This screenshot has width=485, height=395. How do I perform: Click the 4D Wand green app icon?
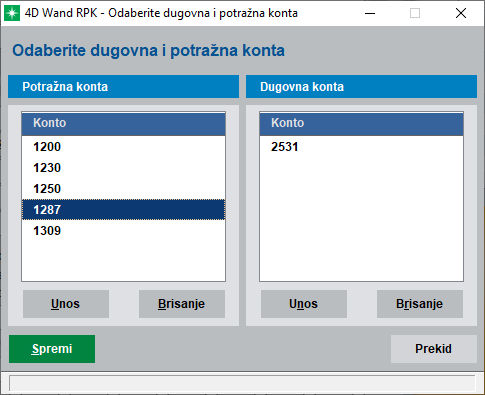pyautogui.click(x=12, y=13)
